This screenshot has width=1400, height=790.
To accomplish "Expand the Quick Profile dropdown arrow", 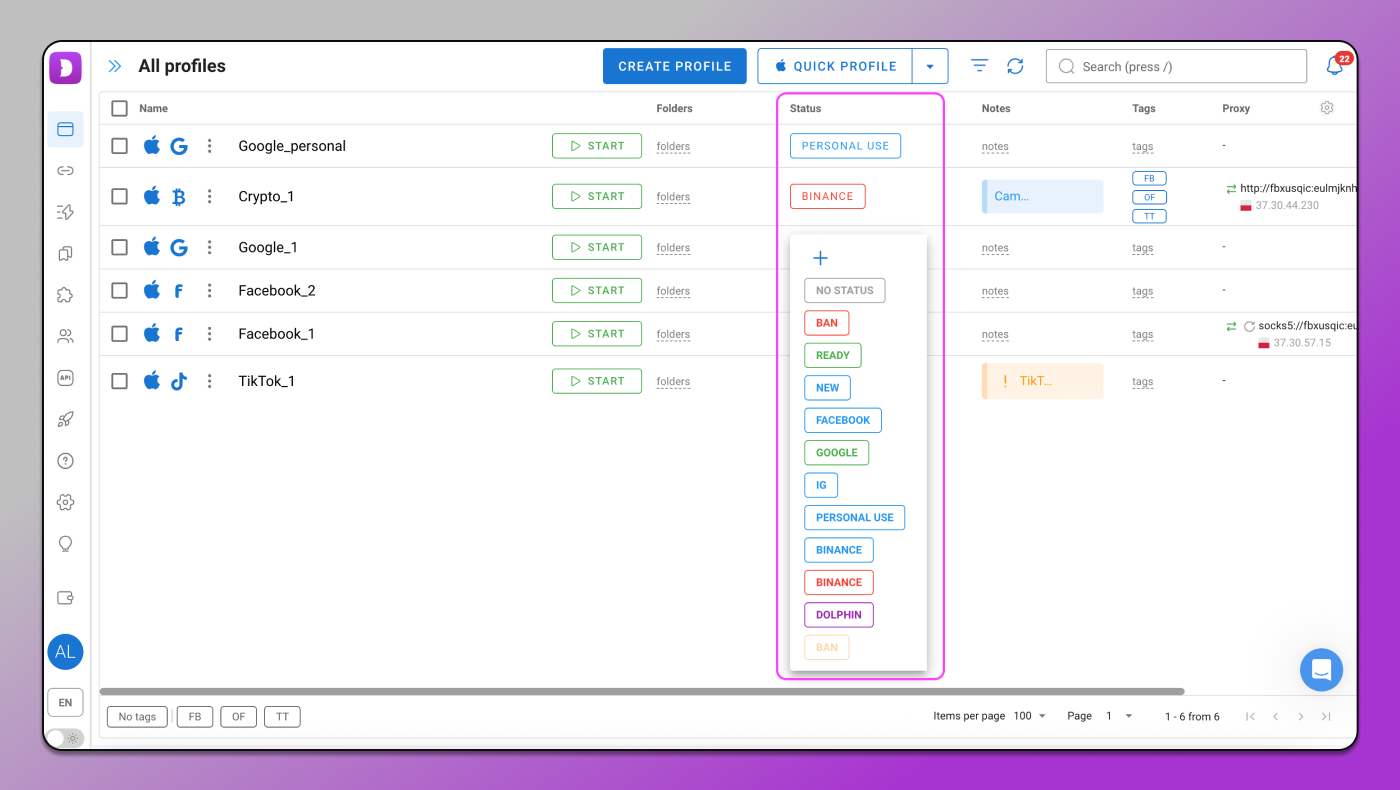I will point(930,66).
